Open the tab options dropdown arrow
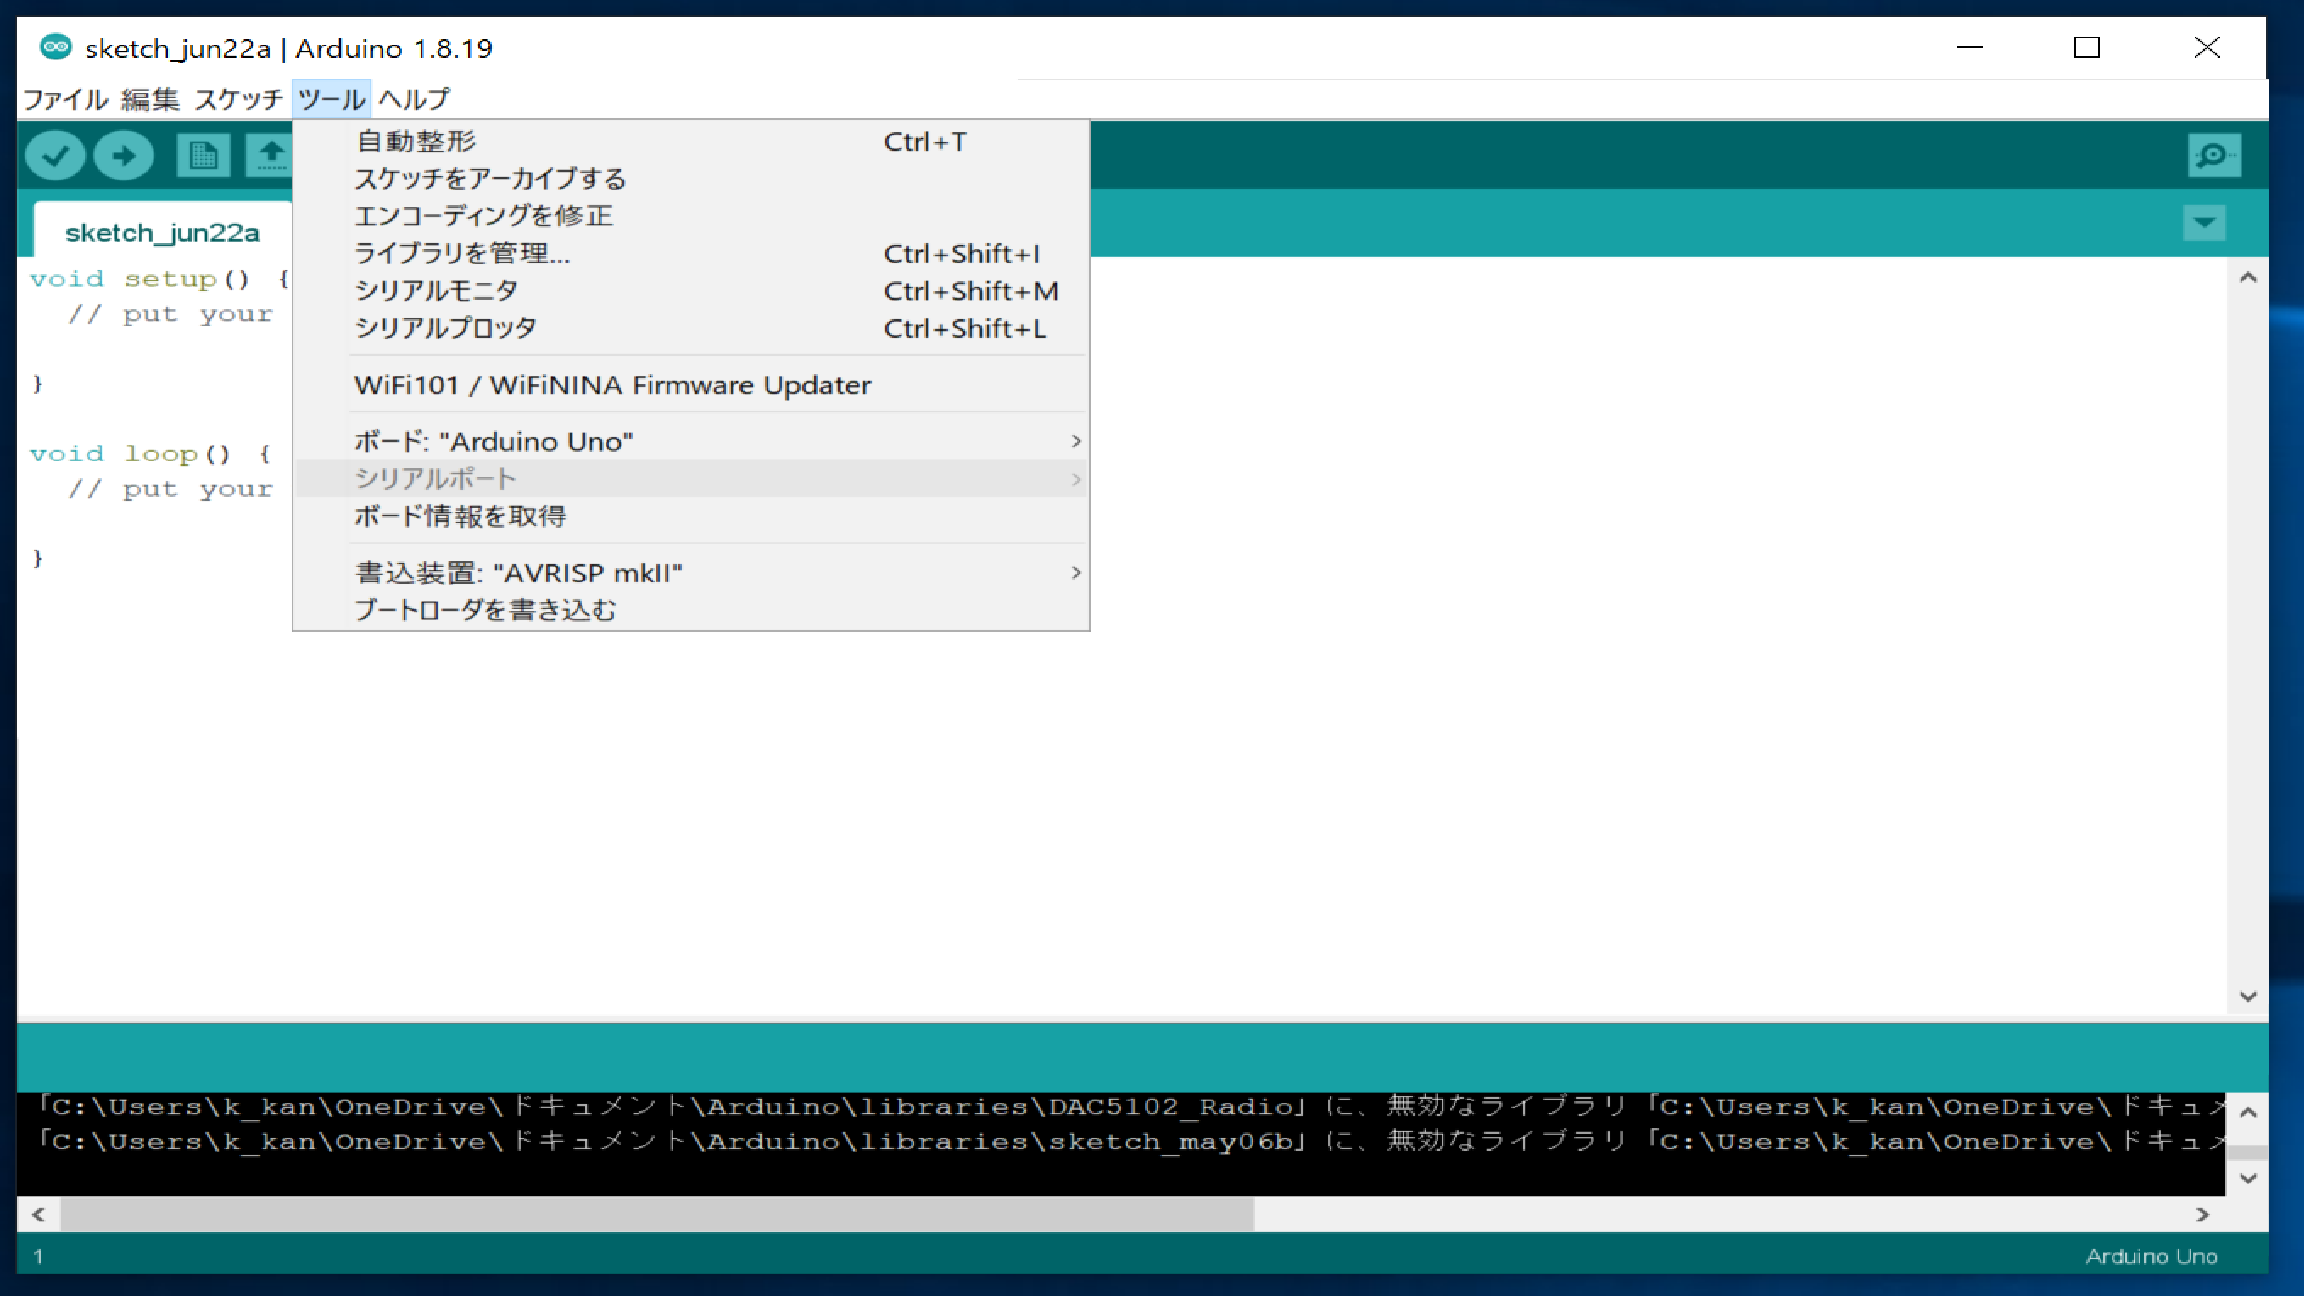This screenshot has width=2304, height=1296. tap(2204, 222)
